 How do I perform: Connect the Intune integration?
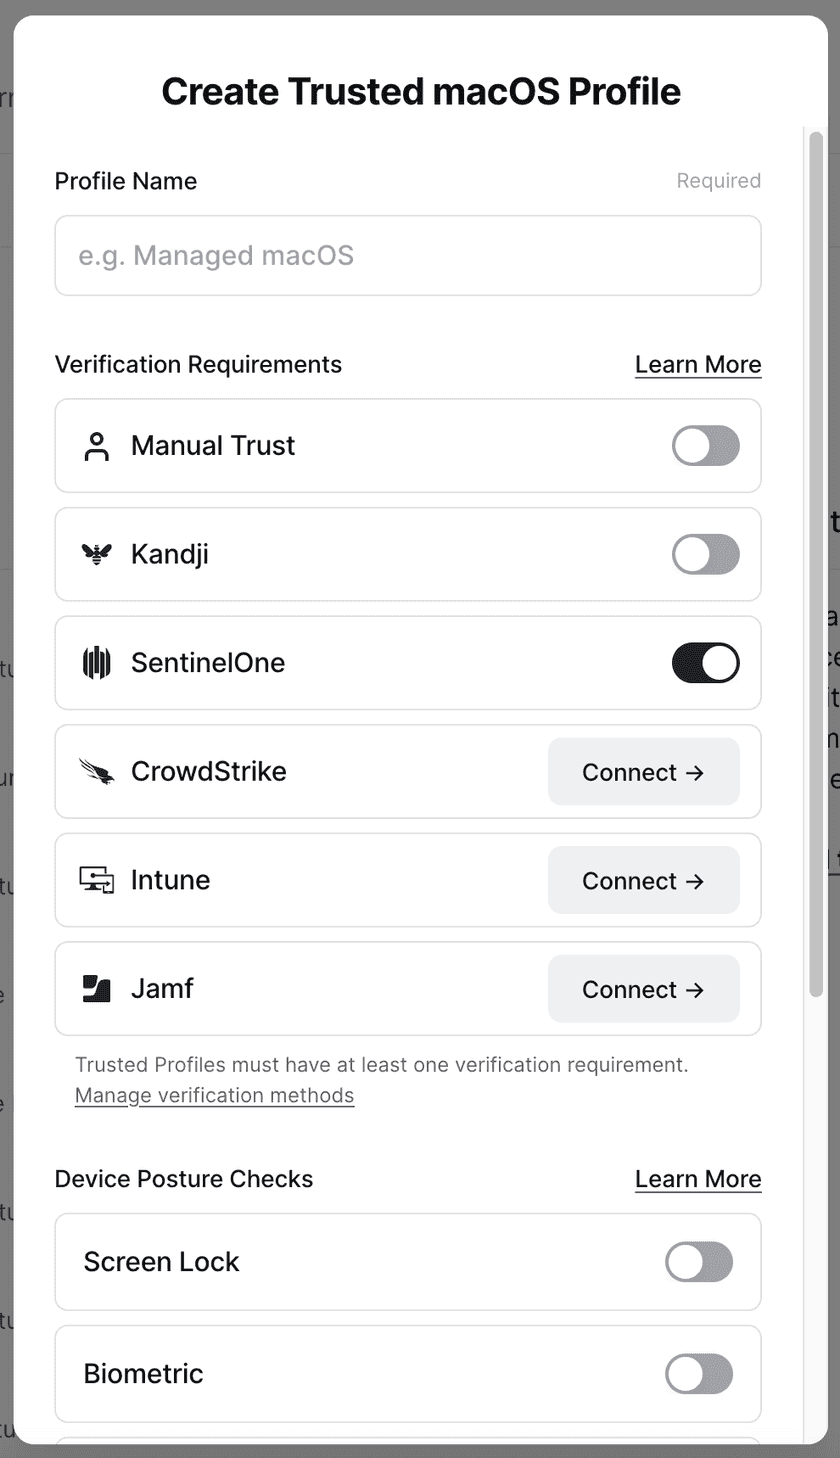643,881
